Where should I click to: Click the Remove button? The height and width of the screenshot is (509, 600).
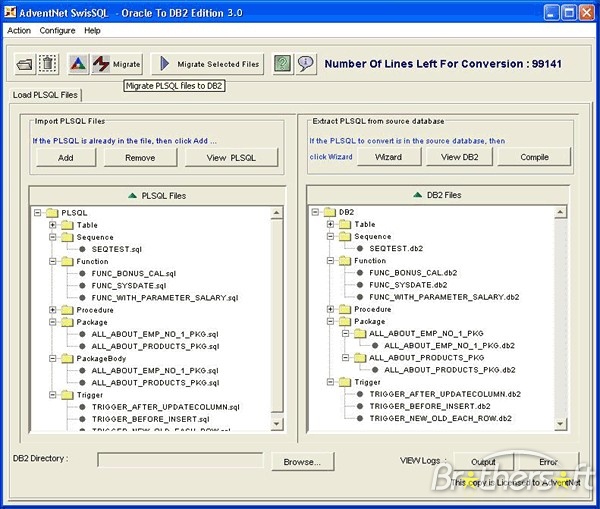click(x=140, y=158)
